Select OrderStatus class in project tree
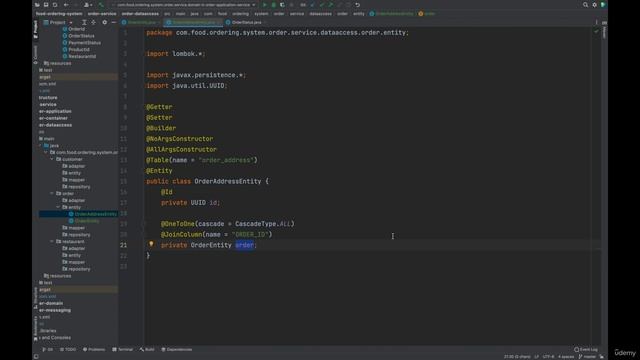The width and height of the screenshot is (640, 360). tap(81, 36)
